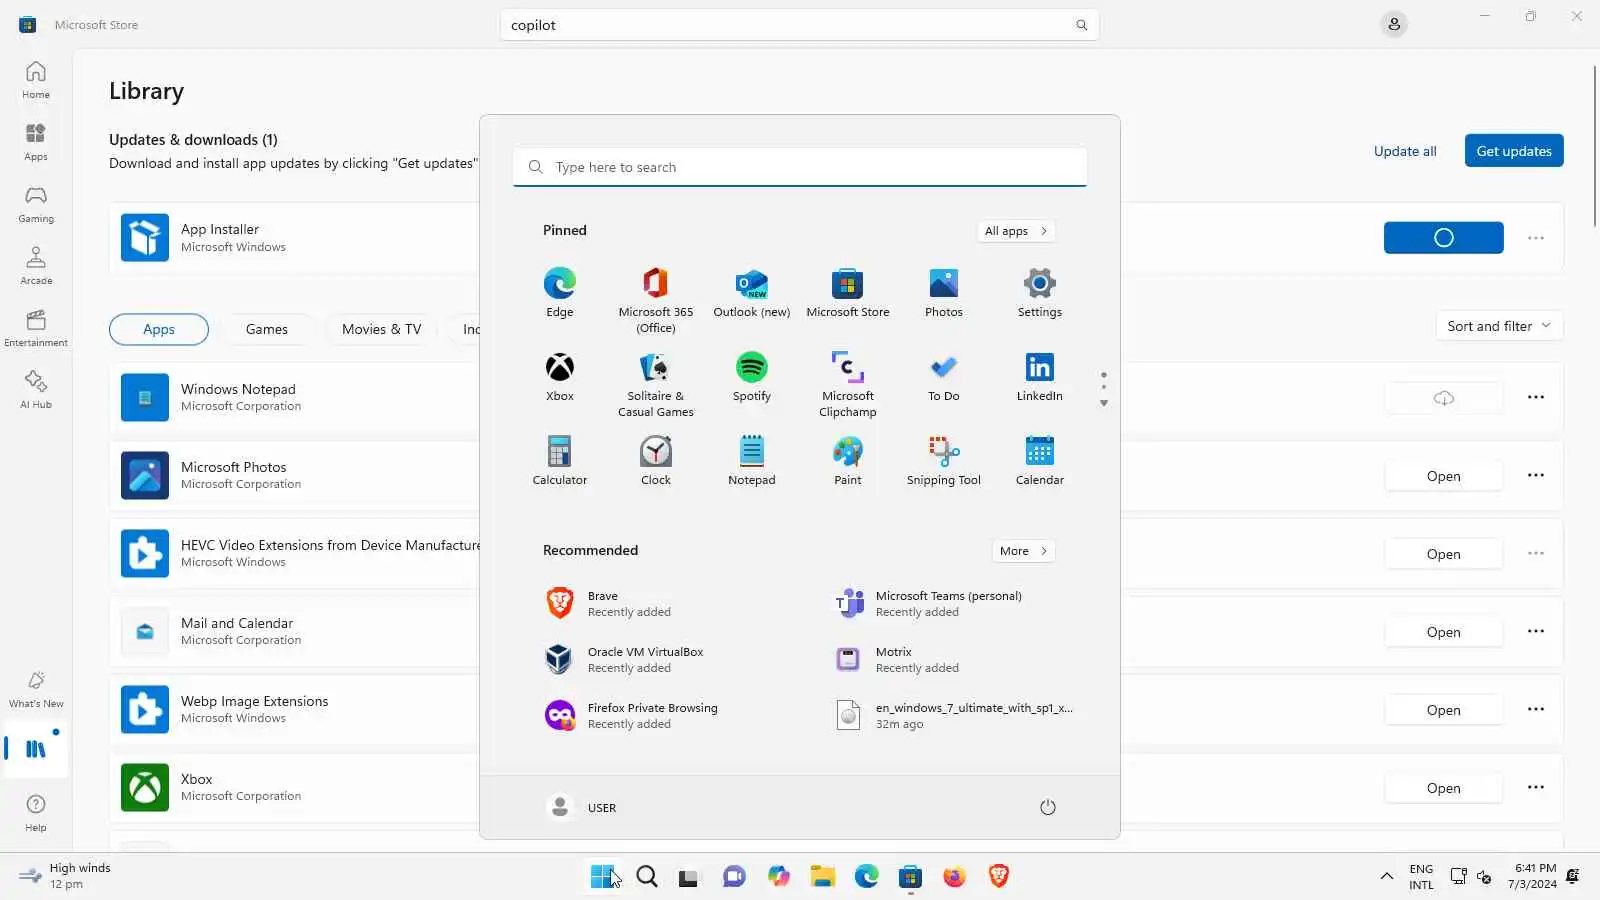The image size is (1600, 900).
Task: Open Microsoft Clipchamp
Action: (848, 384)
